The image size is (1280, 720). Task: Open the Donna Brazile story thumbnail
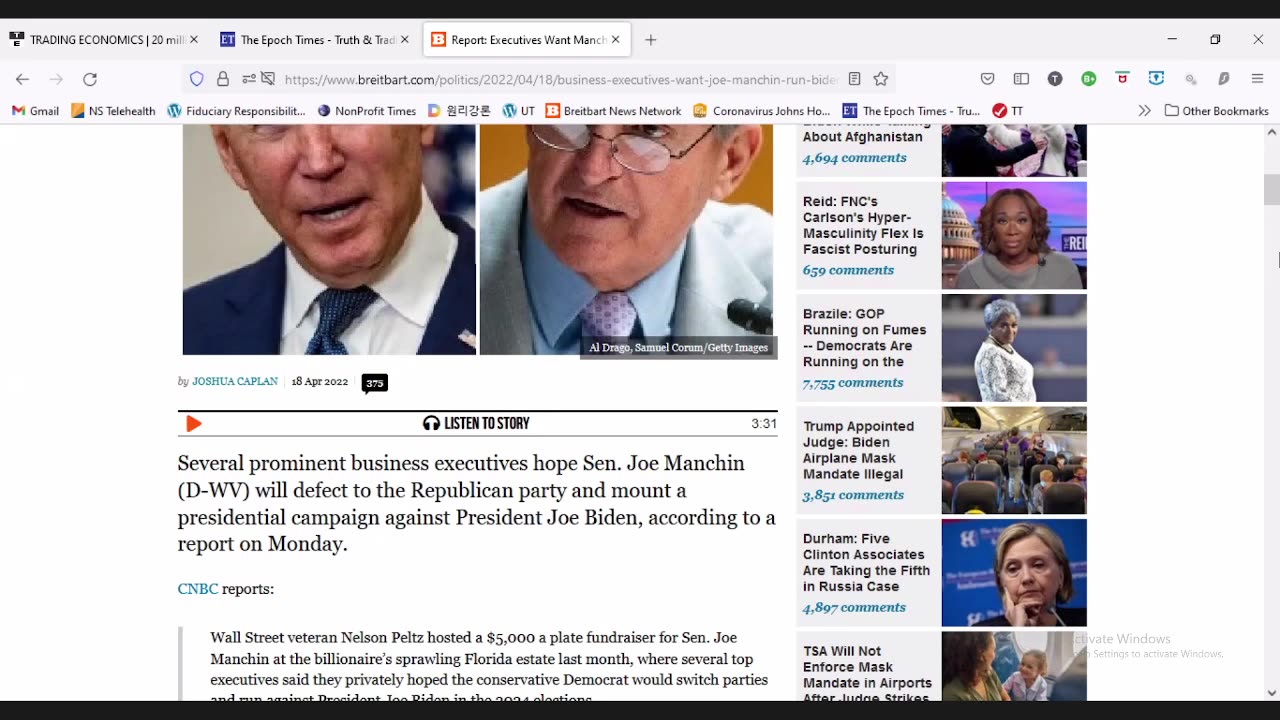pos(1014,348)
